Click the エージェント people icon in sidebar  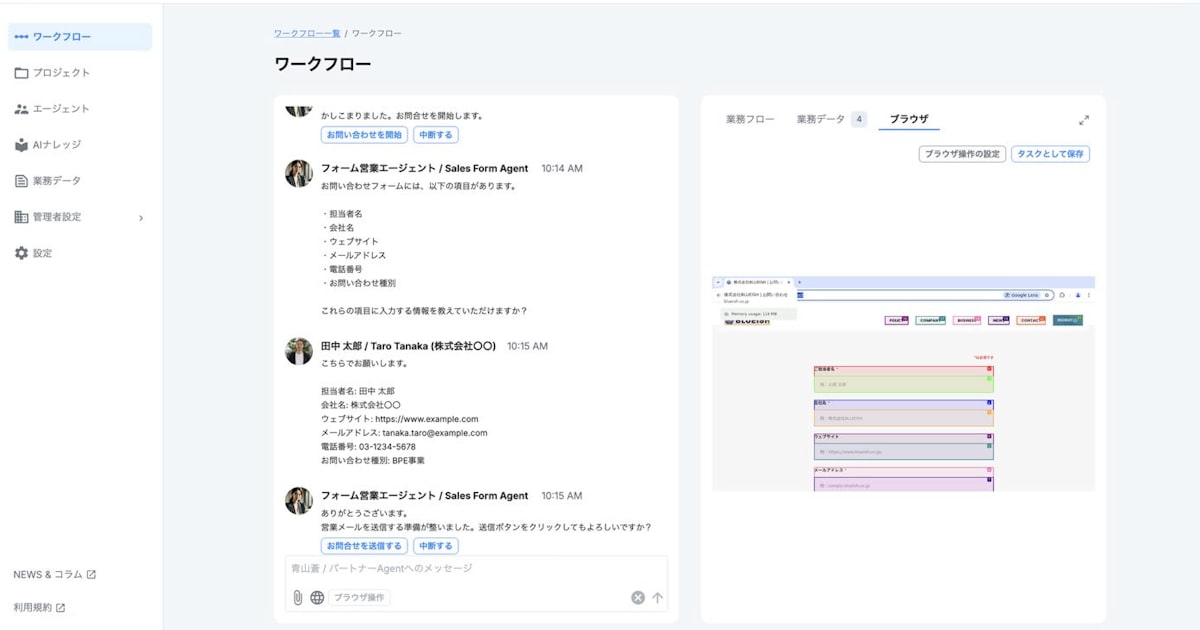tap(21, 108)
